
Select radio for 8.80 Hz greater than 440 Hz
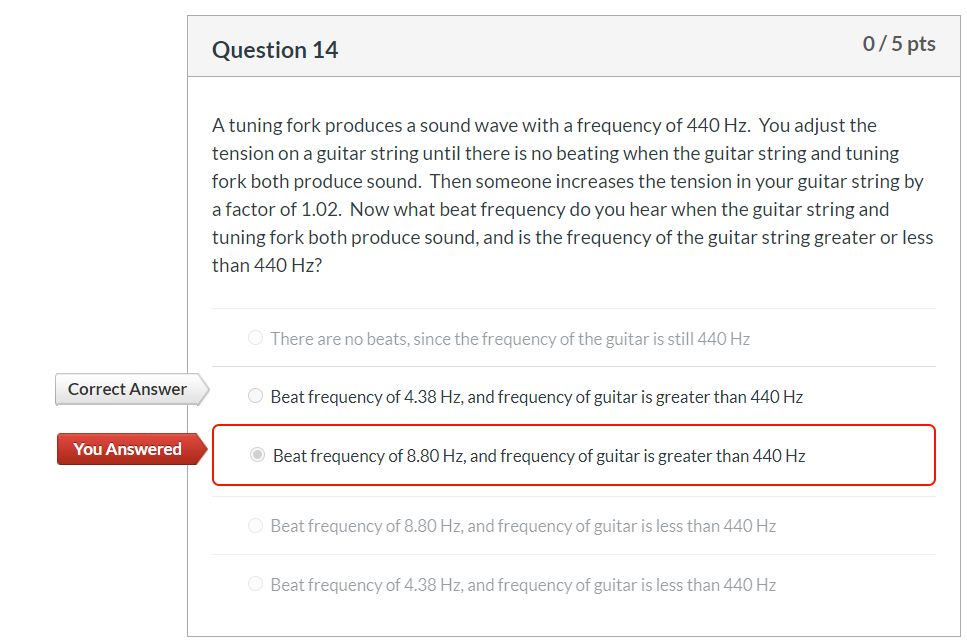[x=257, y=455]
